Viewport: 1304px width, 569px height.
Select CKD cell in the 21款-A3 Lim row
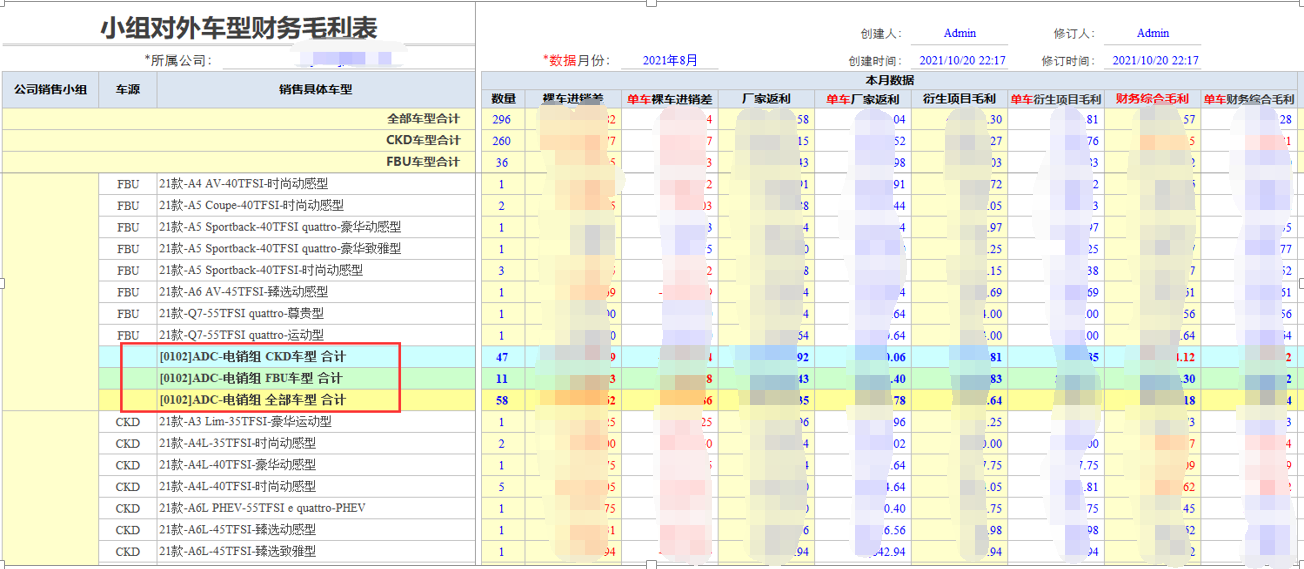[128, 421]
